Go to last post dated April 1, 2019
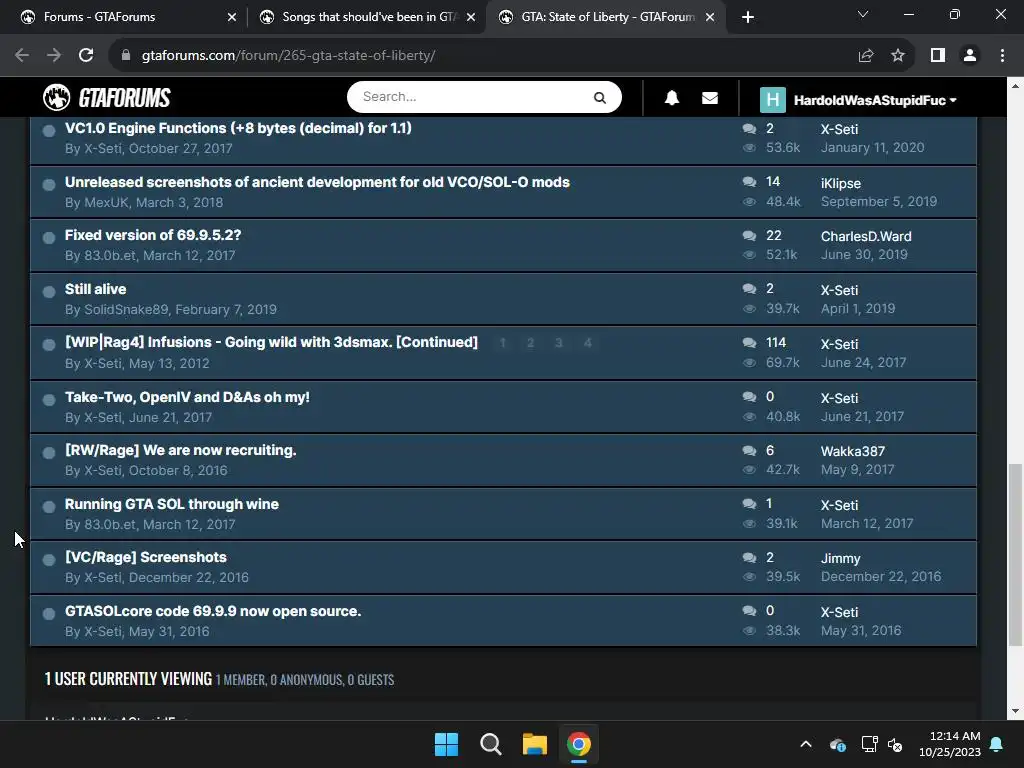1024x768 pixels. click(x=858, y=308)
